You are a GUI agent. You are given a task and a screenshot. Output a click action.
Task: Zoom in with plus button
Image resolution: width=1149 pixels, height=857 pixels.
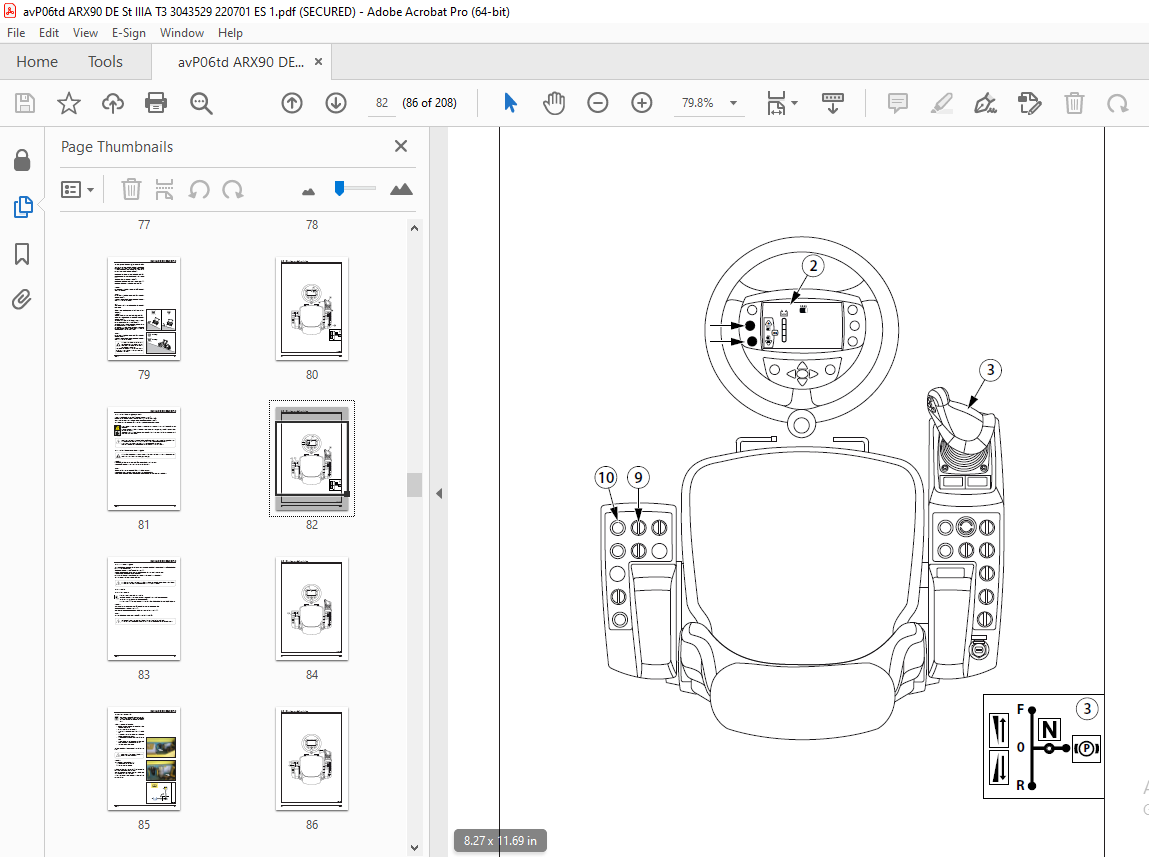pyautogui.click(x=642, y=103)
